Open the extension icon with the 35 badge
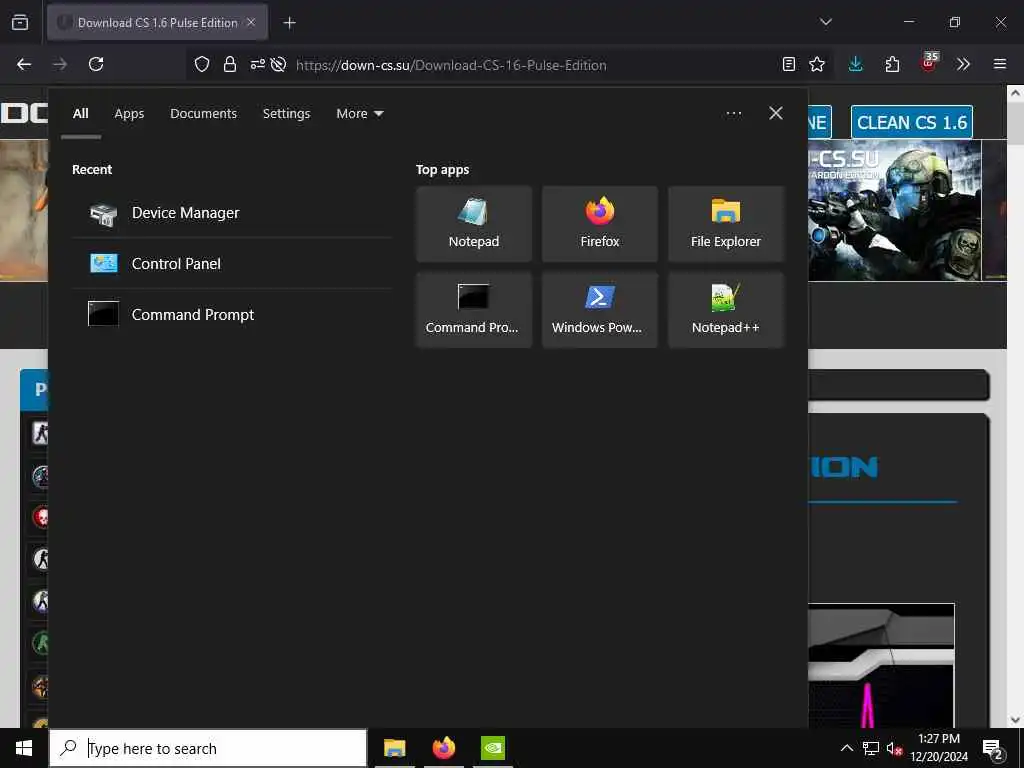 pyautogui.click(x=929, y=63)
